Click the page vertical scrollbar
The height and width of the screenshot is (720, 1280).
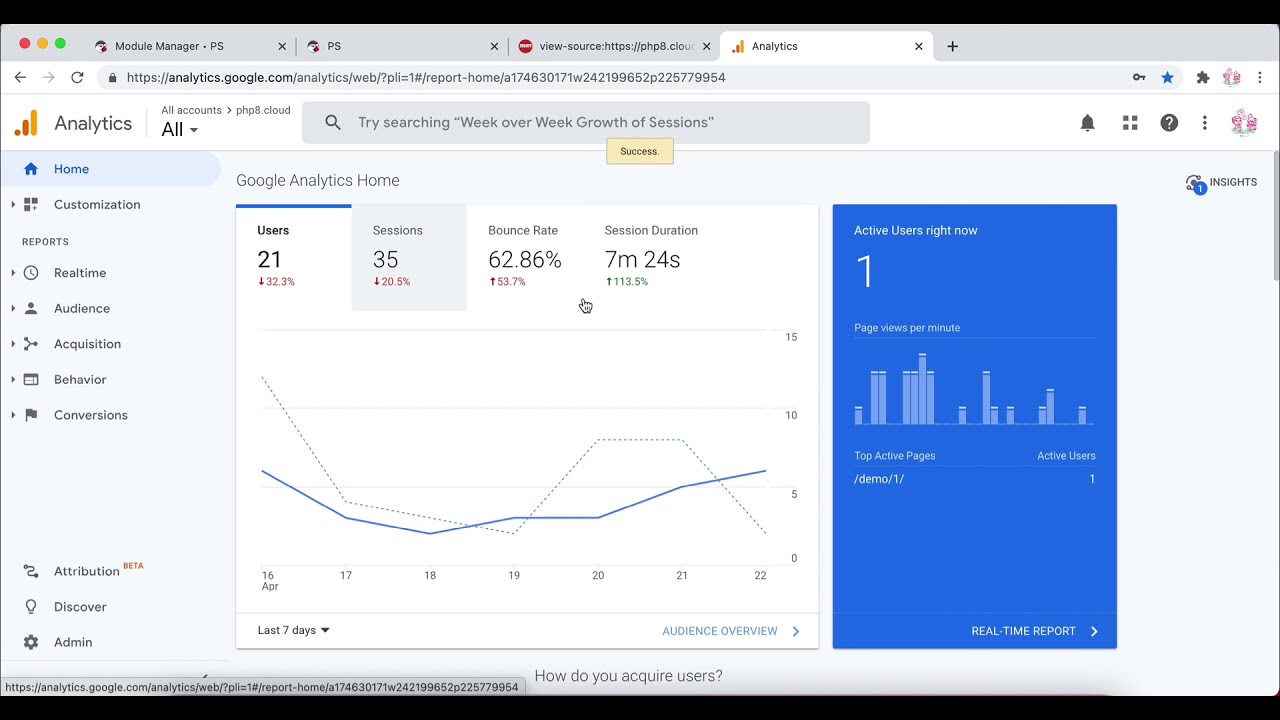click(x=1276, y=215)
